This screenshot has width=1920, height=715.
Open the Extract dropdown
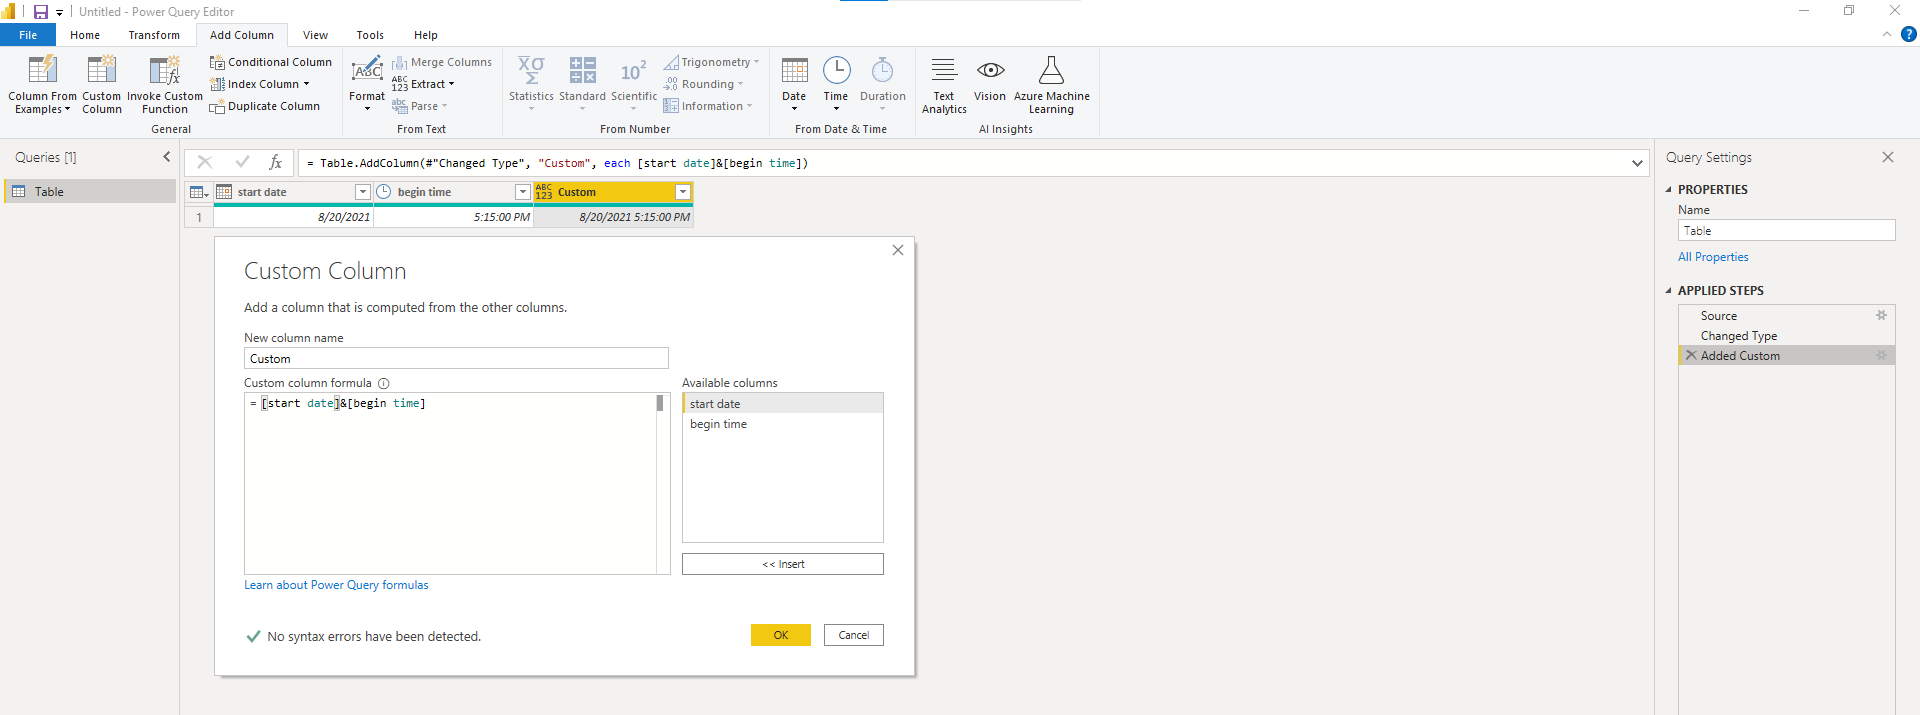(423, 84)
